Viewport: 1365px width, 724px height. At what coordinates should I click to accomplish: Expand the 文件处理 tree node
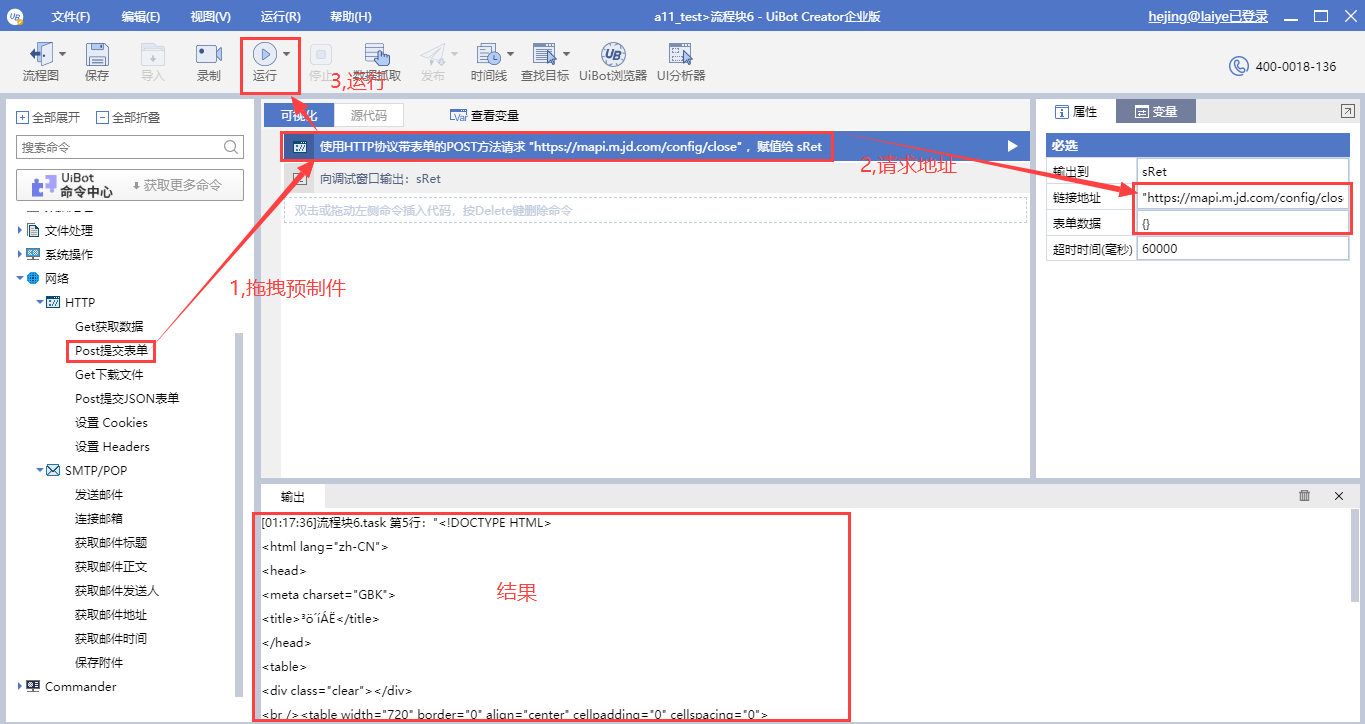pos(21,231)
